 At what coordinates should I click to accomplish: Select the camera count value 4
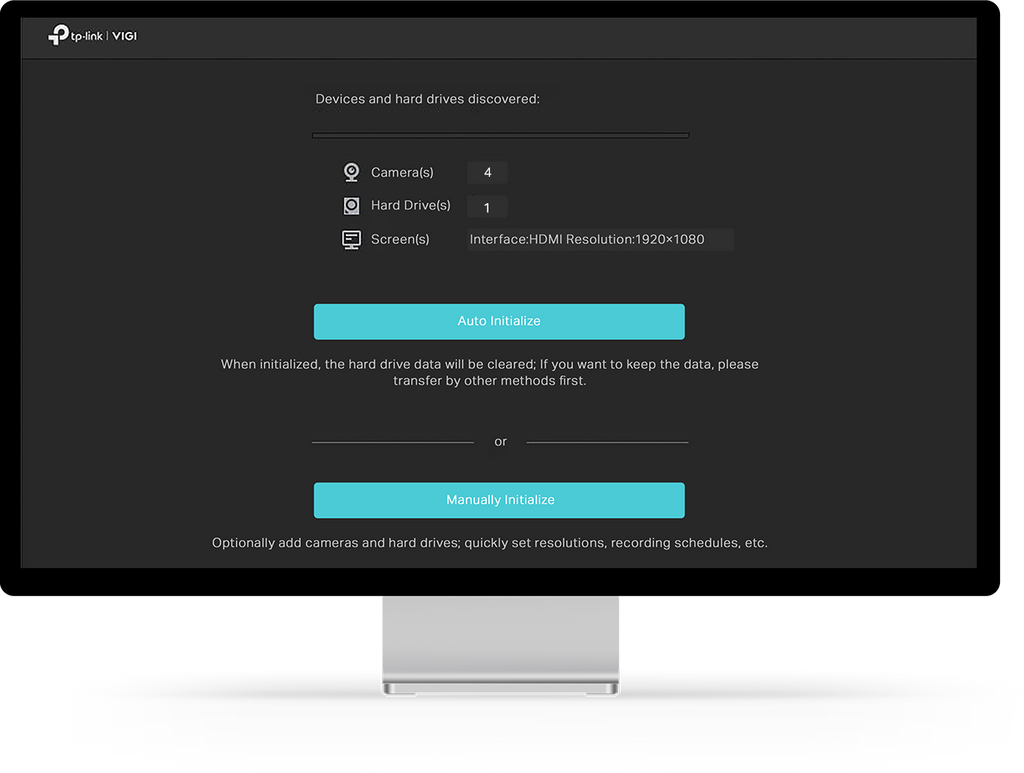(x=487, y=172)
